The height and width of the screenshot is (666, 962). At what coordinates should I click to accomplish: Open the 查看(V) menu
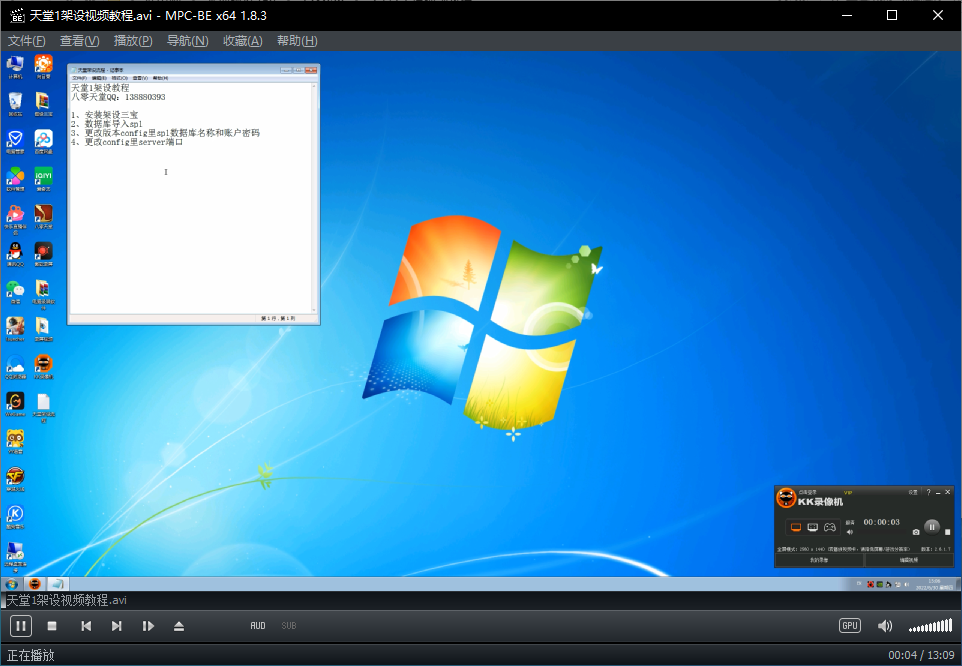click(x=80, y=41)
